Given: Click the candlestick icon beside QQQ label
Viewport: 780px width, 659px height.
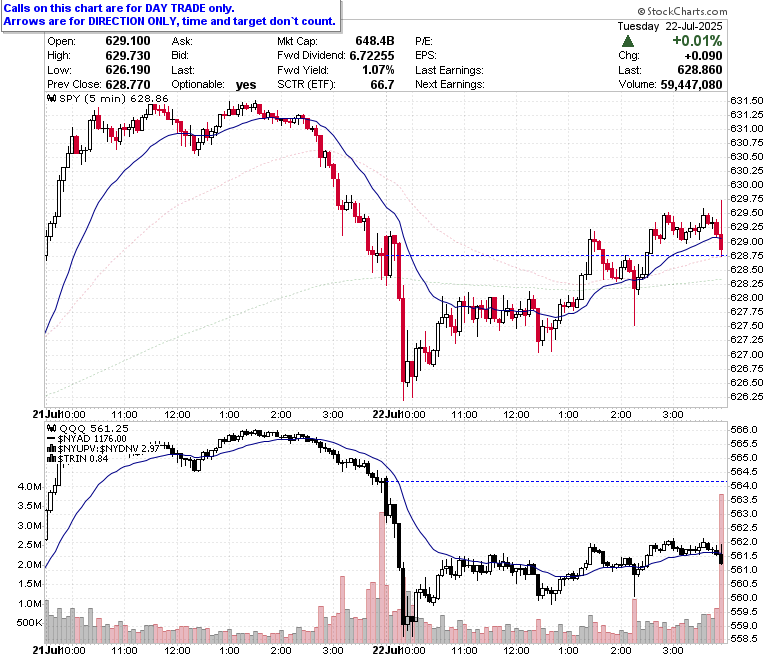Looking at the screenshot, I should coord(52,428).
